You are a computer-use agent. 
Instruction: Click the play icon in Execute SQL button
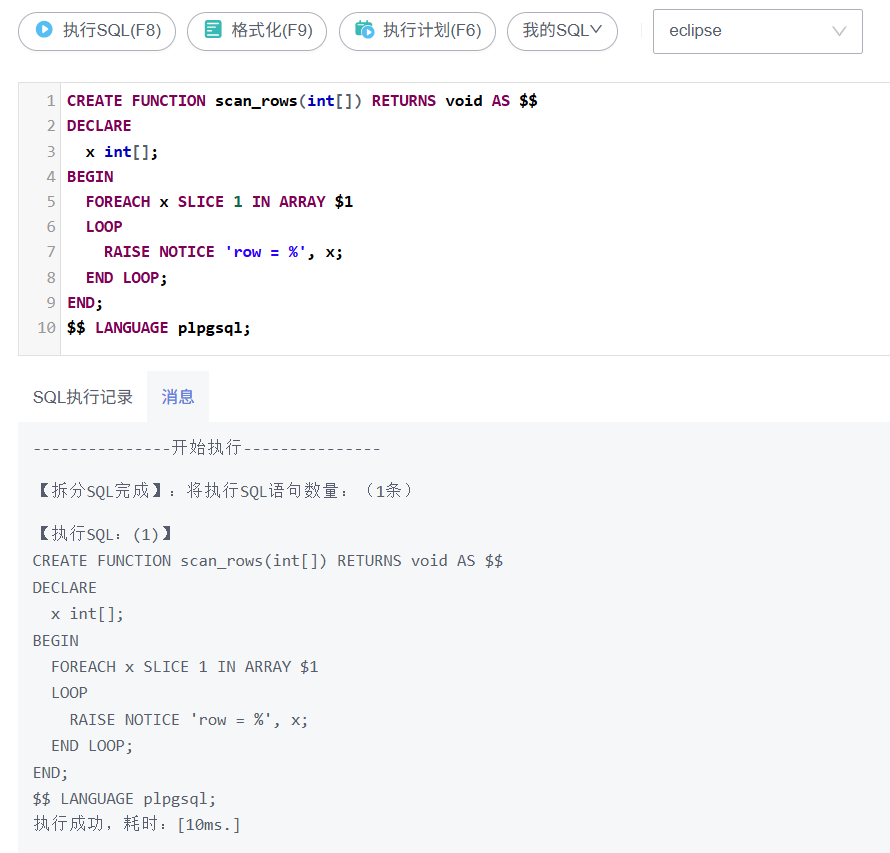click(44, 30)
